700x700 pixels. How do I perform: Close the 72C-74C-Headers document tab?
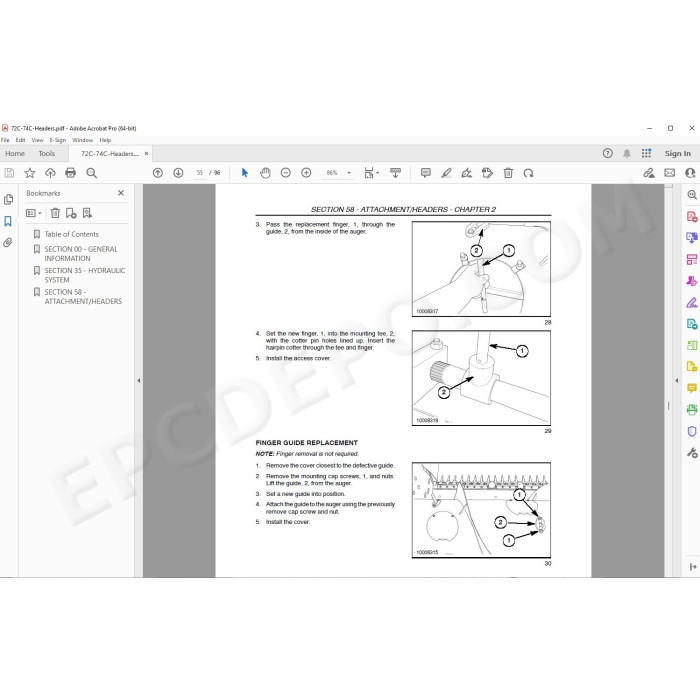click(x=146, y=154)
